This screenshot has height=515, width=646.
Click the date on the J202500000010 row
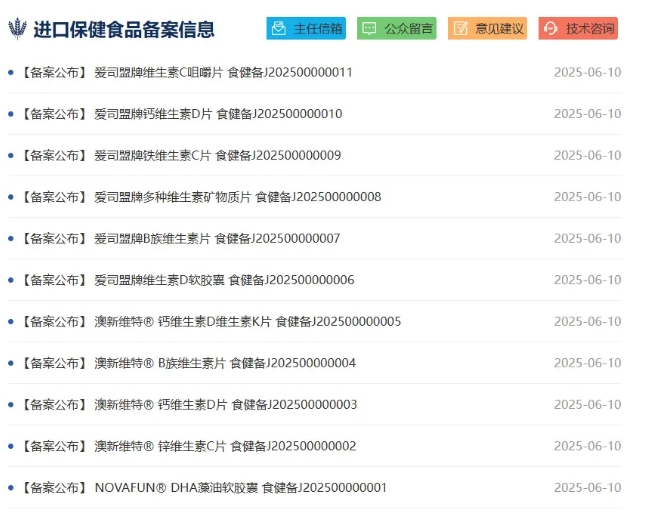[x=587, y=114]
